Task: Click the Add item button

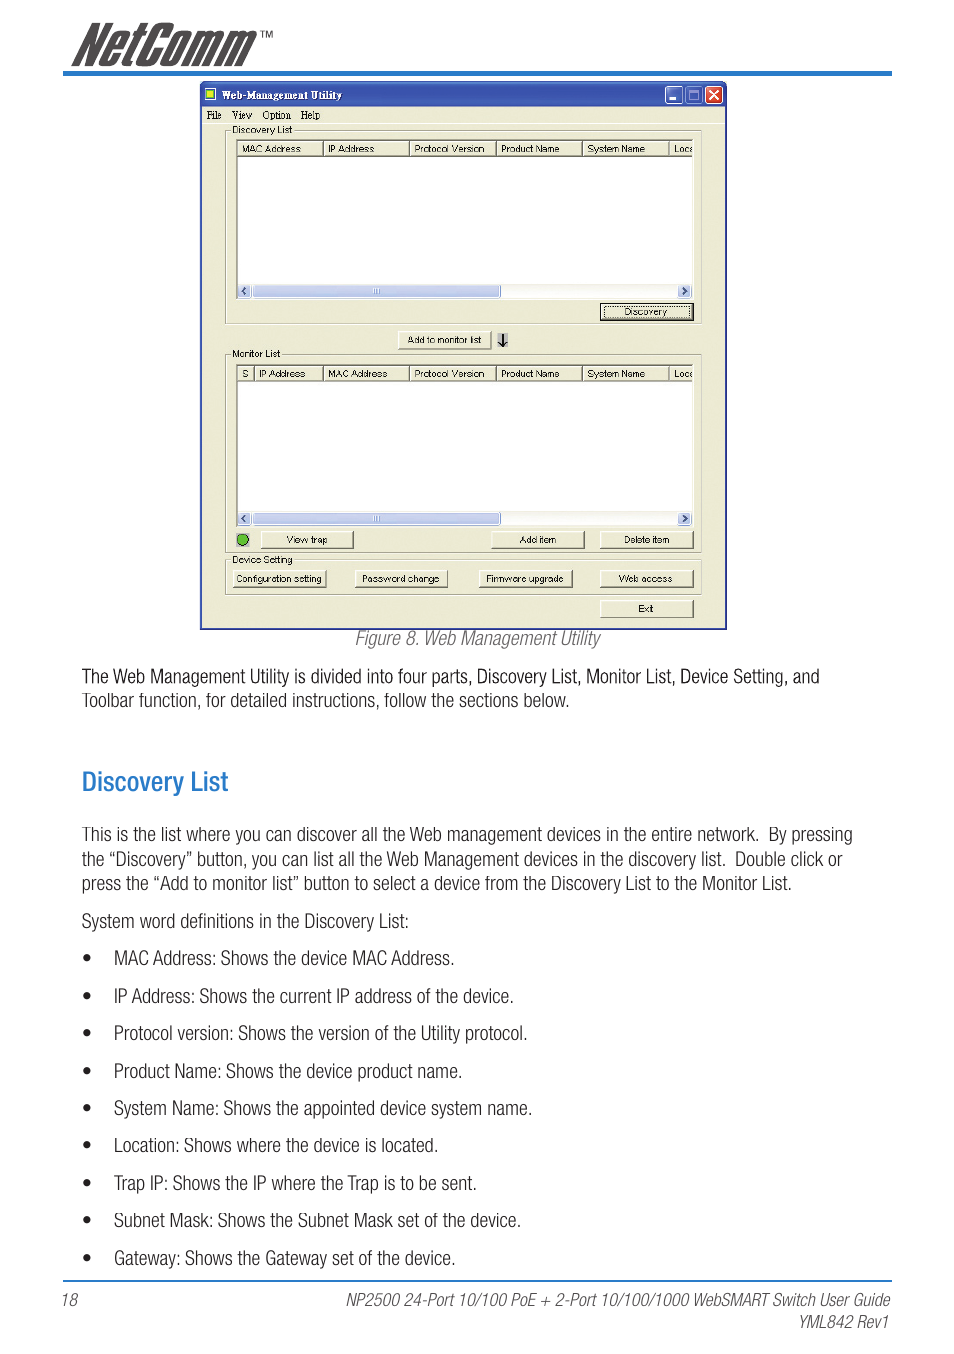Action: [x=538, y=540]
